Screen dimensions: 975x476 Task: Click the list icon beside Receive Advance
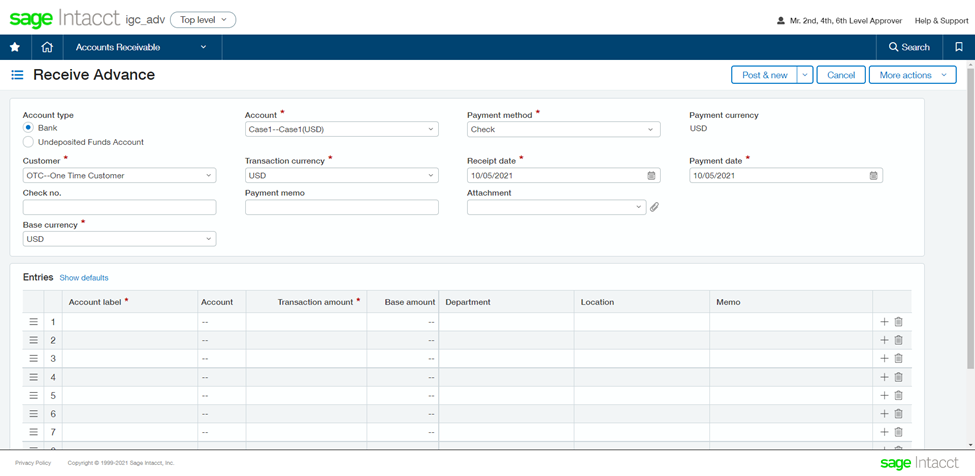[x=17, y=75]
